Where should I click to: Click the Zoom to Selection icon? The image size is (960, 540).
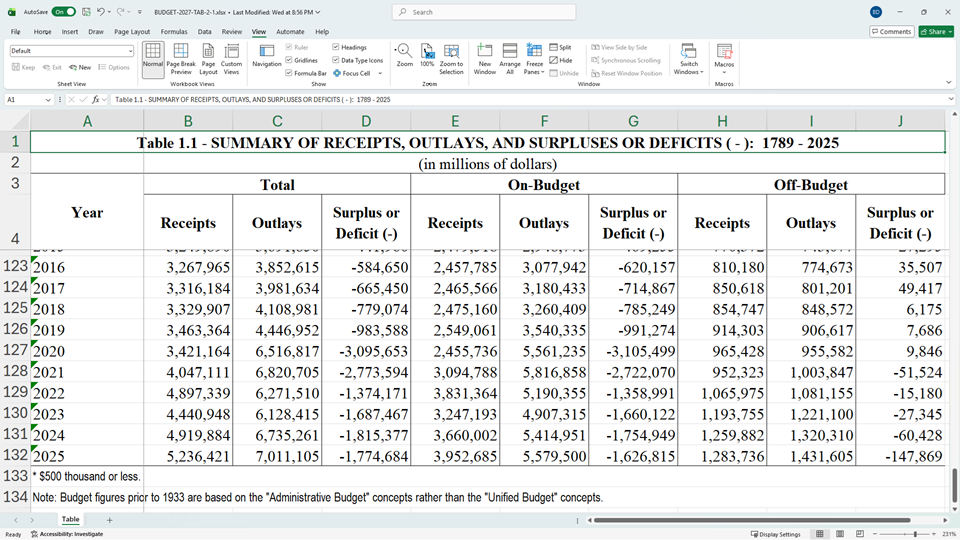coord(451,58)
